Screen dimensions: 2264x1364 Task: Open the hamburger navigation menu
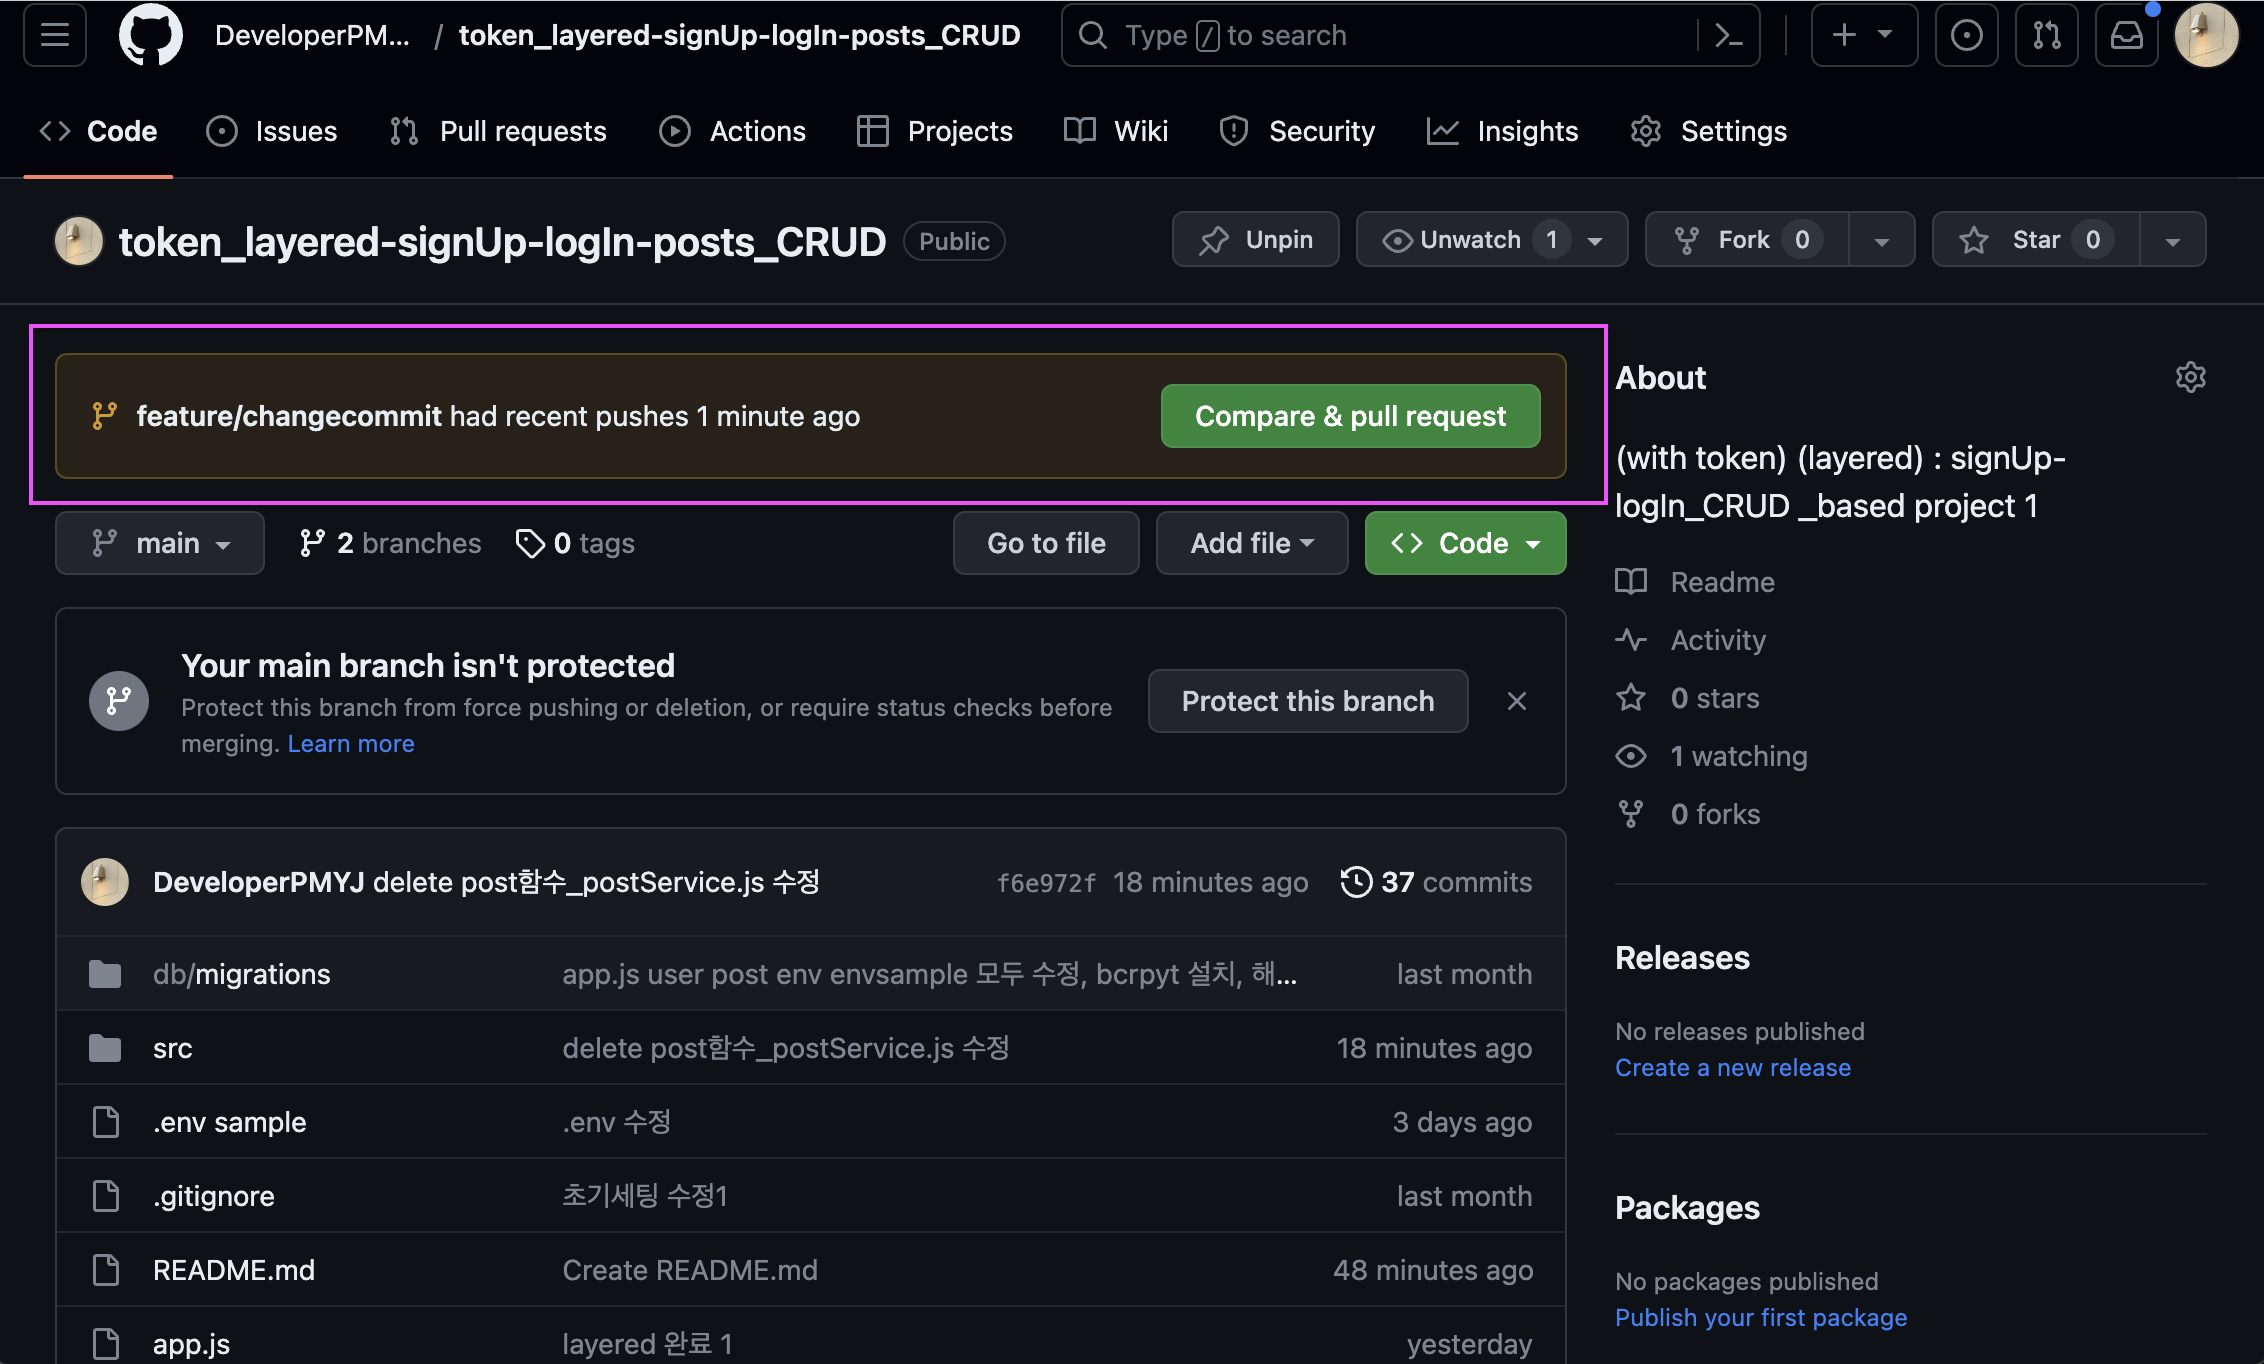point(55,36)
